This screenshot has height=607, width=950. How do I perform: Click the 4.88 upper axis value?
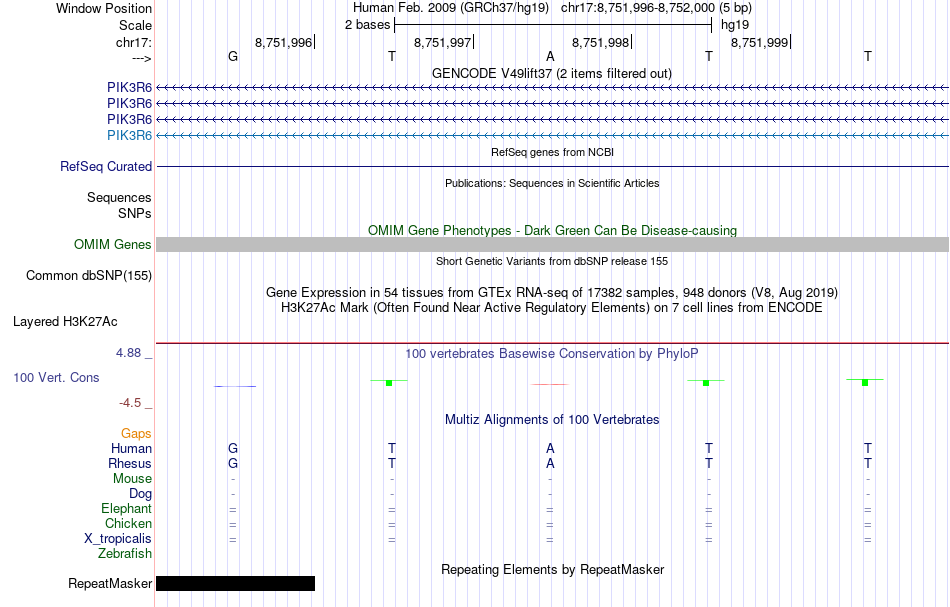128,353
